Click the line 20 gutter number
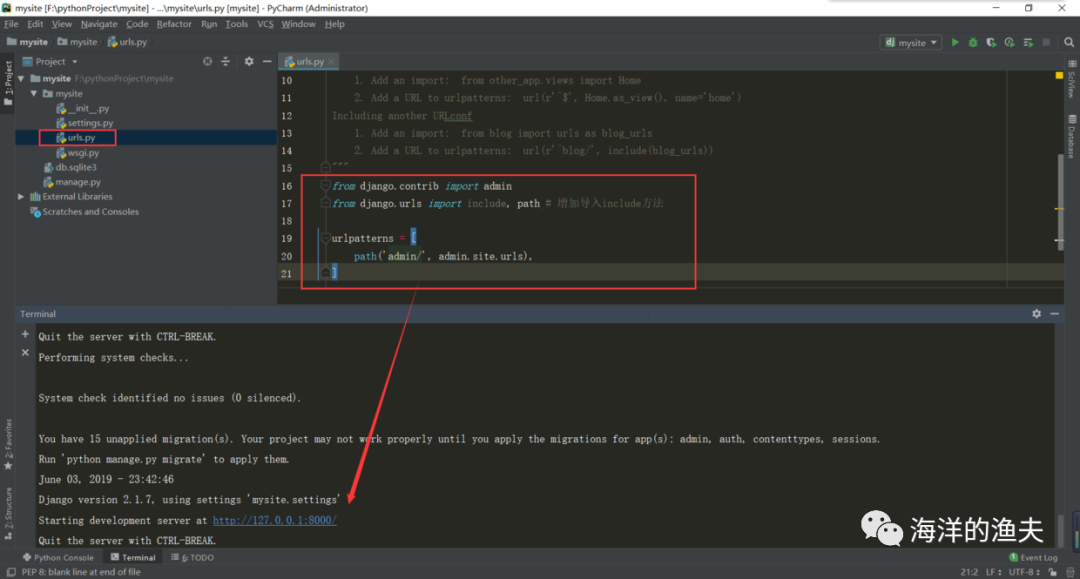This screenshot has width=1080, height=579. click(x=287, y=256)
